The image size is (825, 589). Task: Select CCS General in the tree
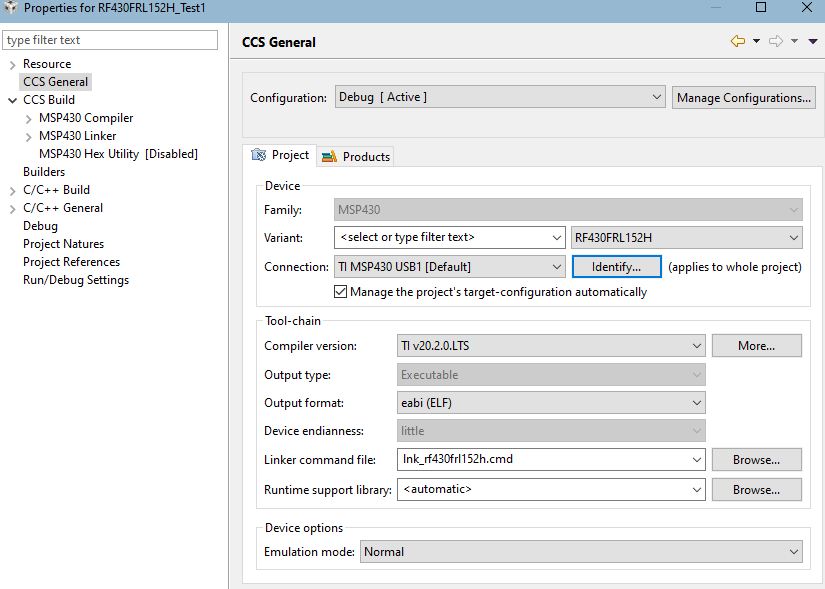click(55, 82)
